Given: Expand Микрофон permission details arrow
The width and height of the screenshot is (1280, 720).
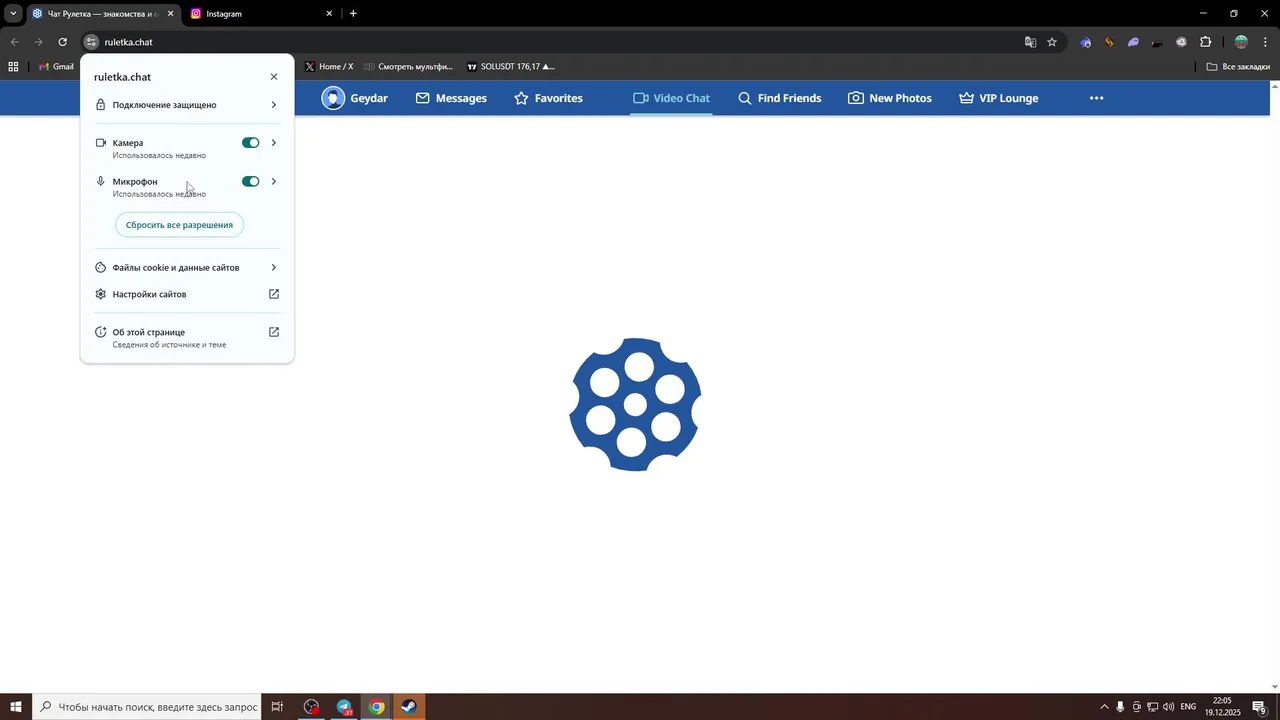Looking at the screenshot, I should click(274, 182).
